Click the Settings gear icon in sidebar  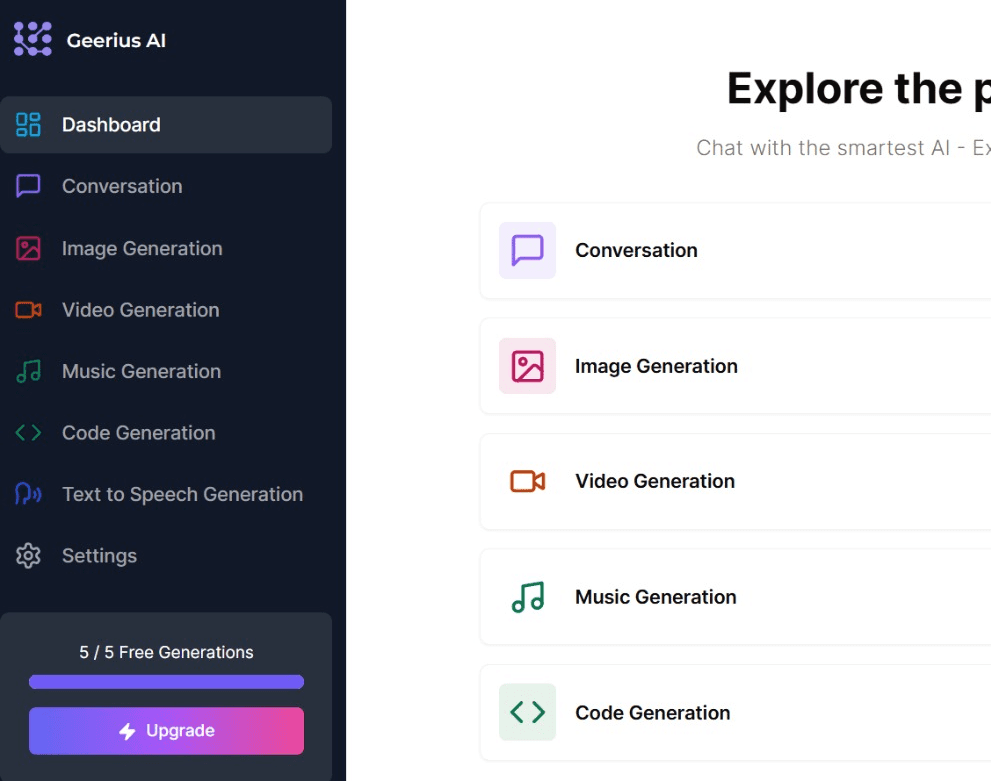click(x=28, y=556)
